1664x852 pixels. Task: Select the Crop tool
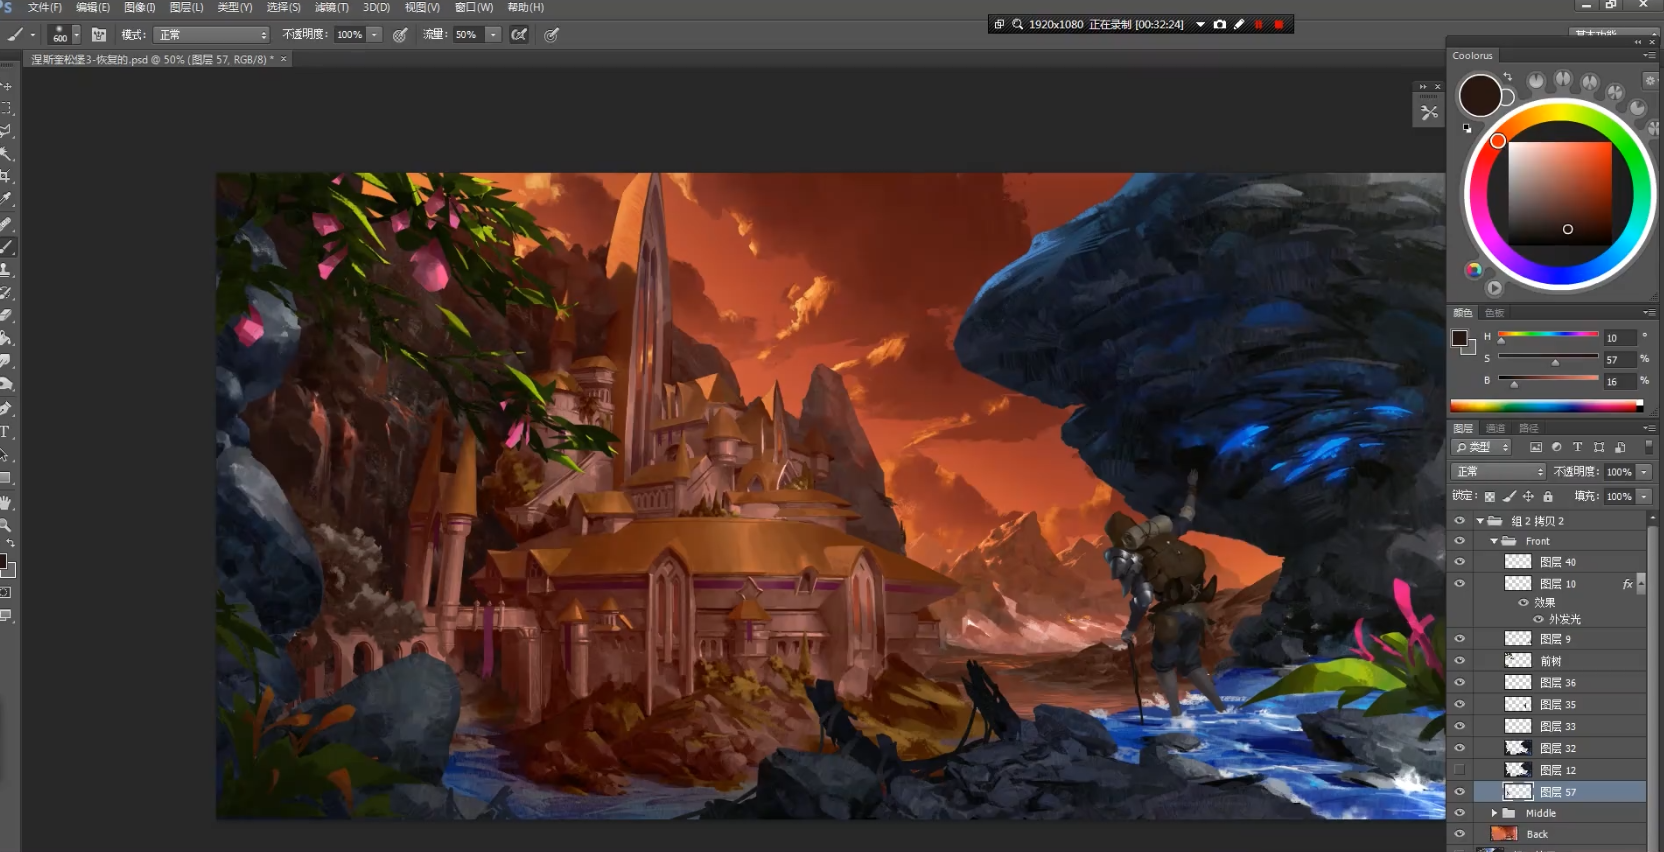[5, 177]
